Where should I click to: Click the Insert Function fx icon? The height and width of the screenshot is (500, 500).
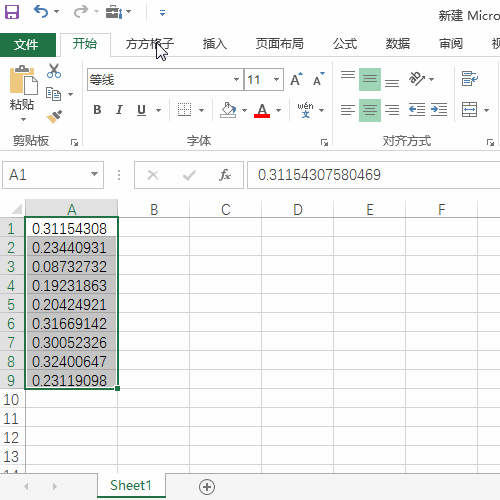click(225, 175)
